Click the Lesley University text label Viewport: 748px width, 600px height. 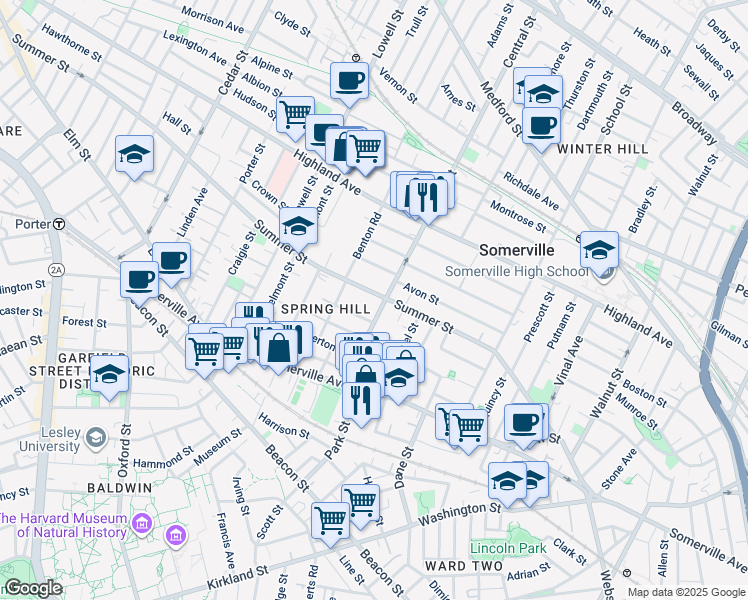pos(50,439)
